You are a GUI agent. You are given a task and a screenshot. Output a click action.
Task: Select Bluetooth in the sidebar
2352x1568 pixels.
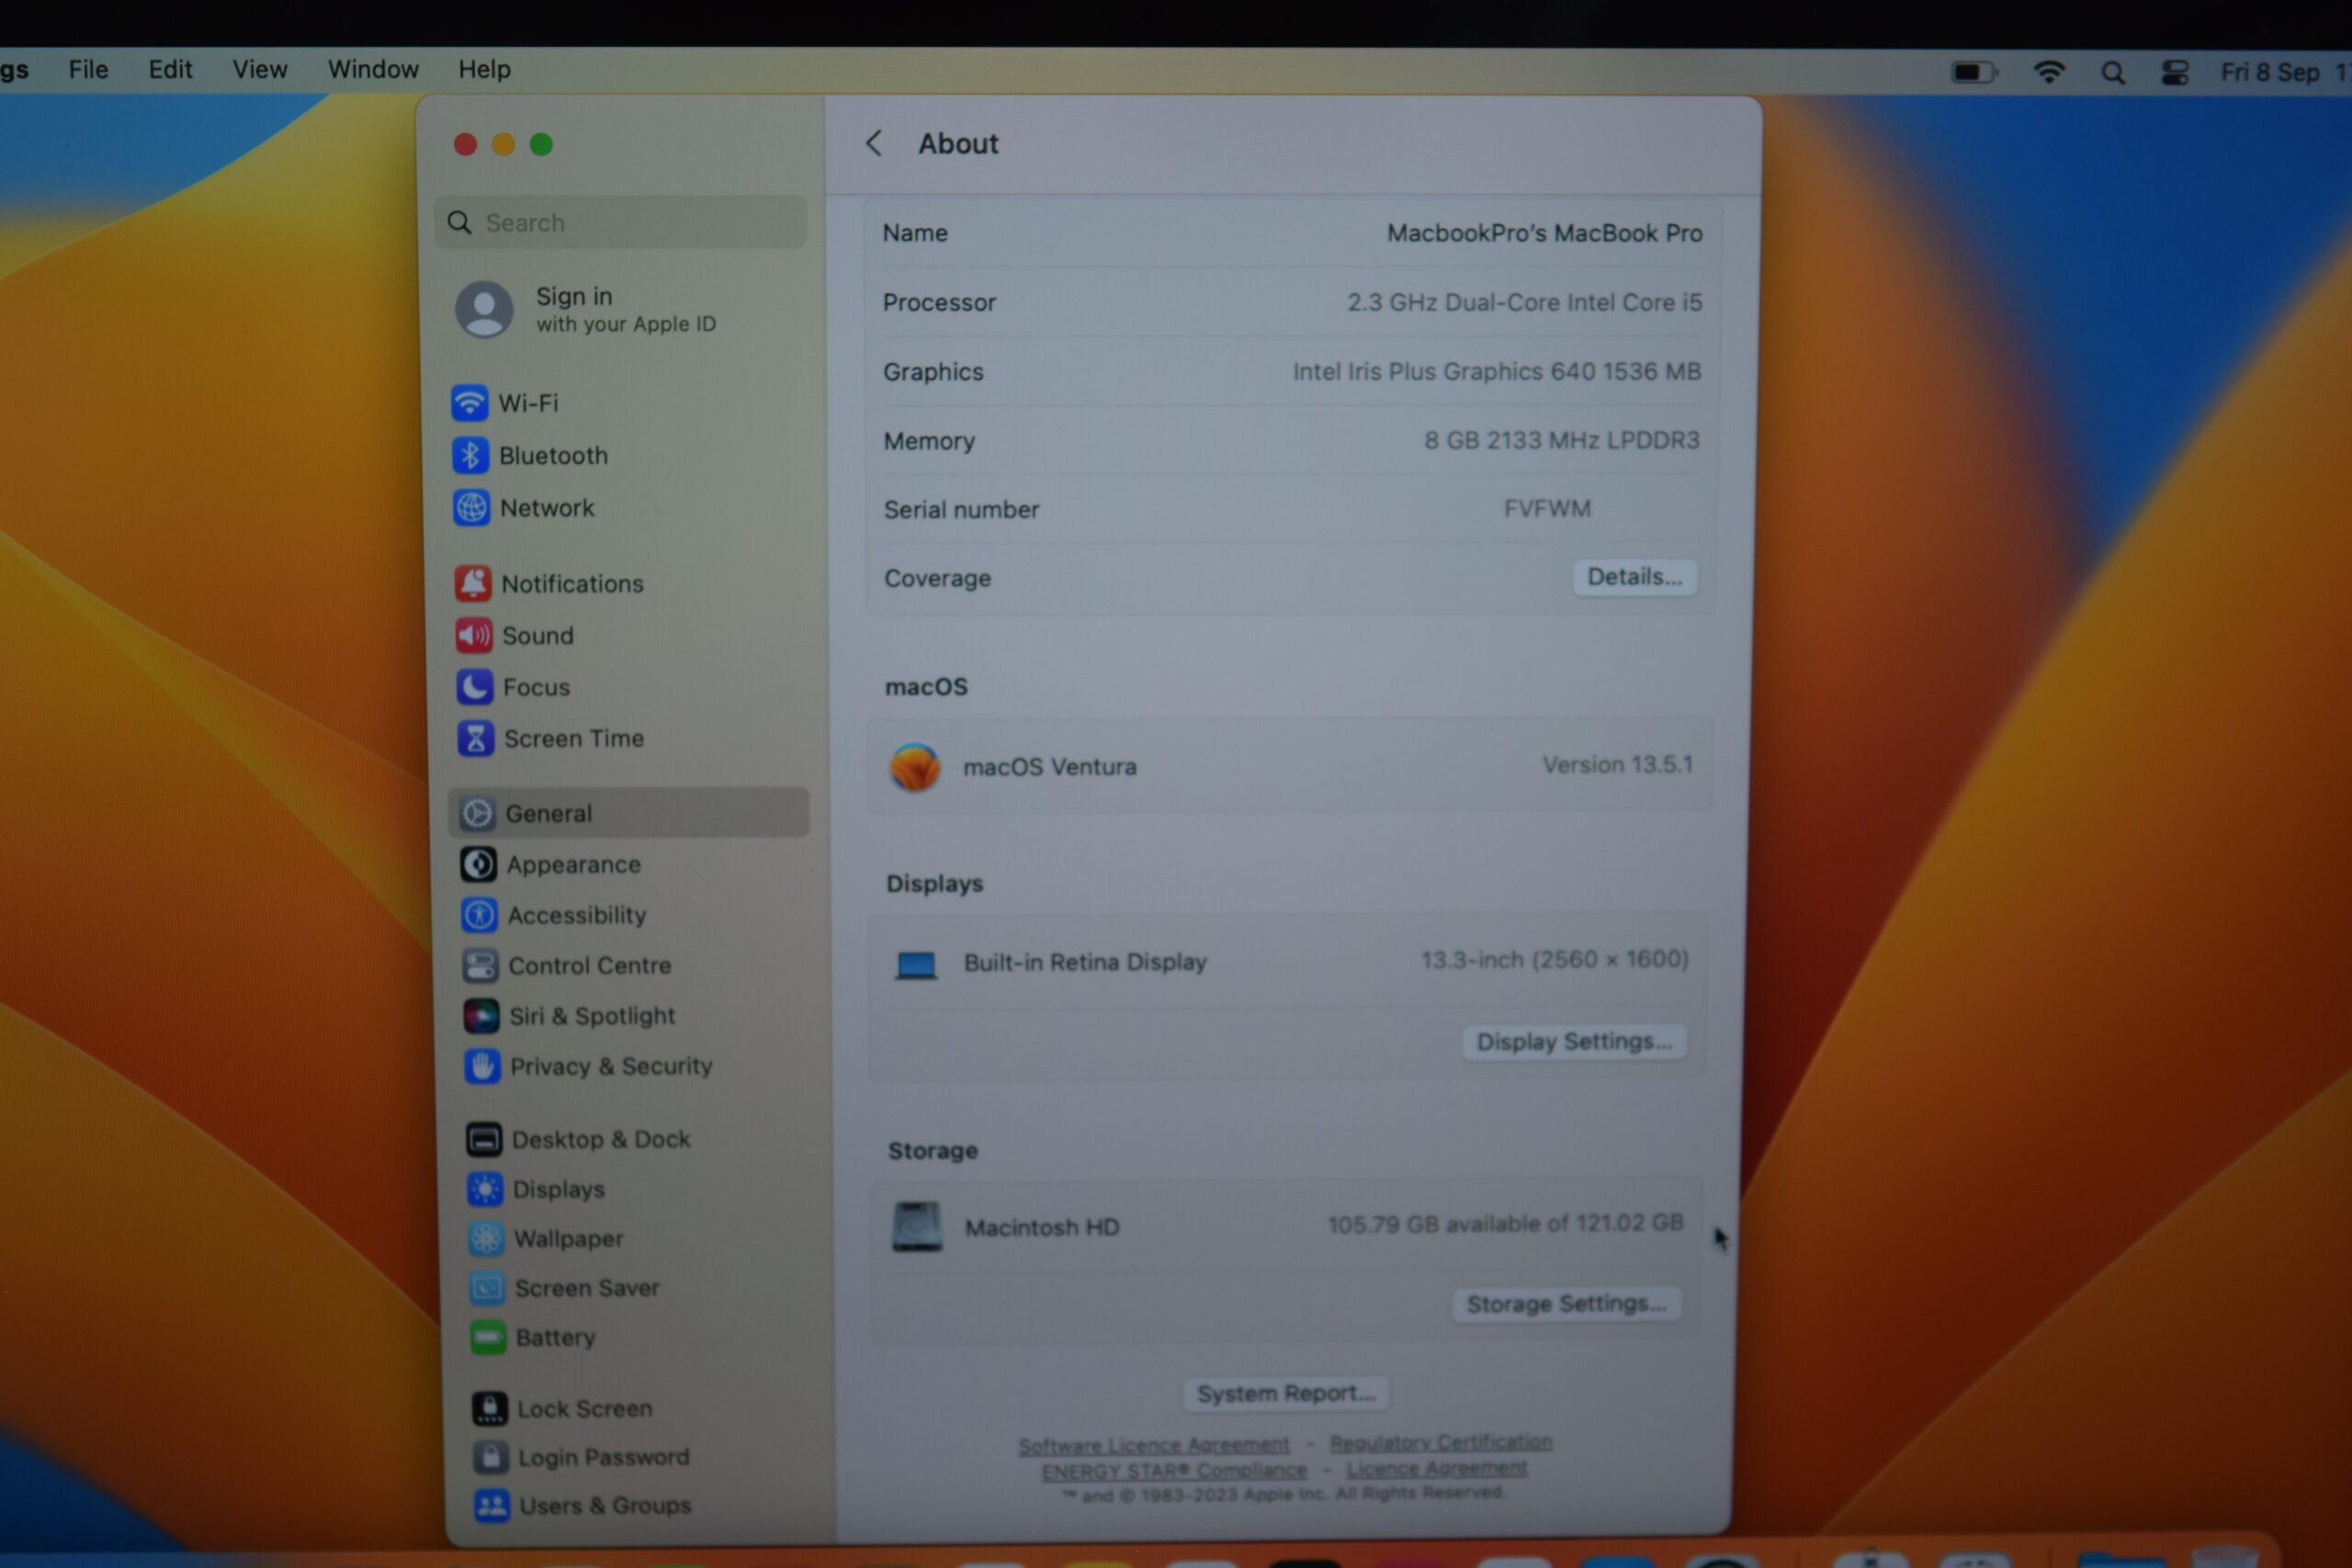tap(552, 456)
